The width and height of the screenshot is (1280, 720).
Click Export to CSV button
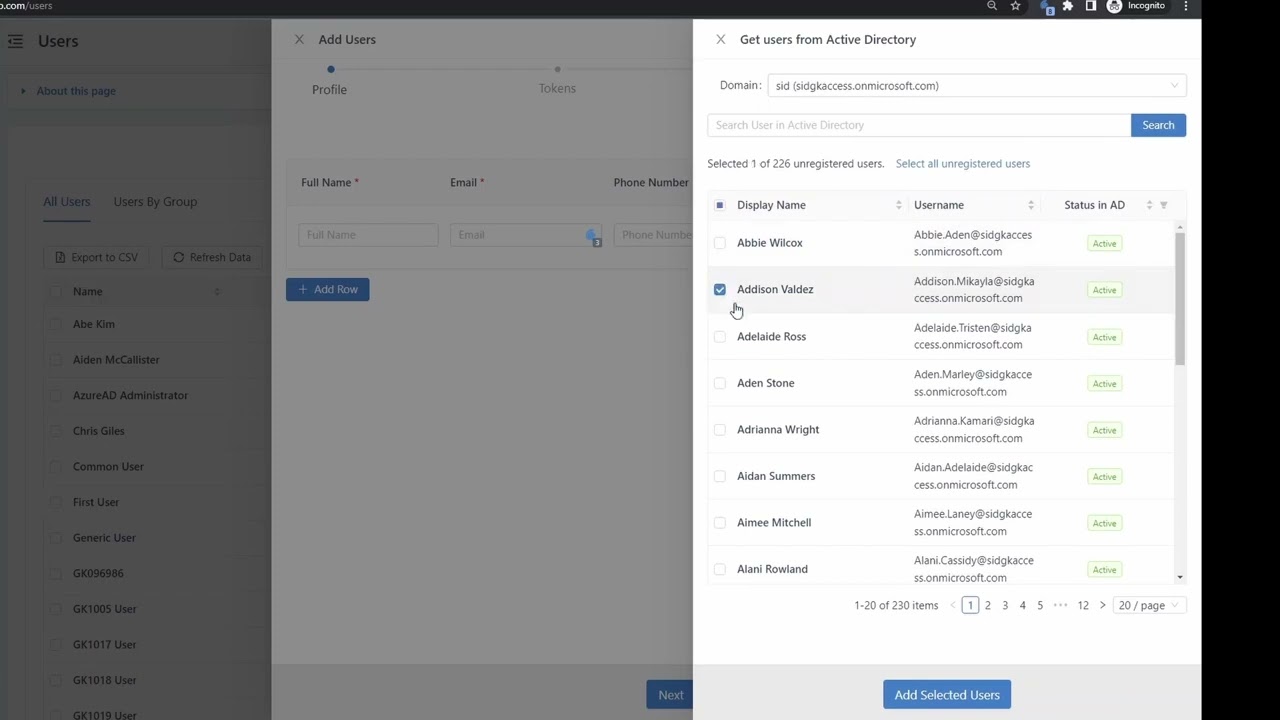[x=97, y=257]
